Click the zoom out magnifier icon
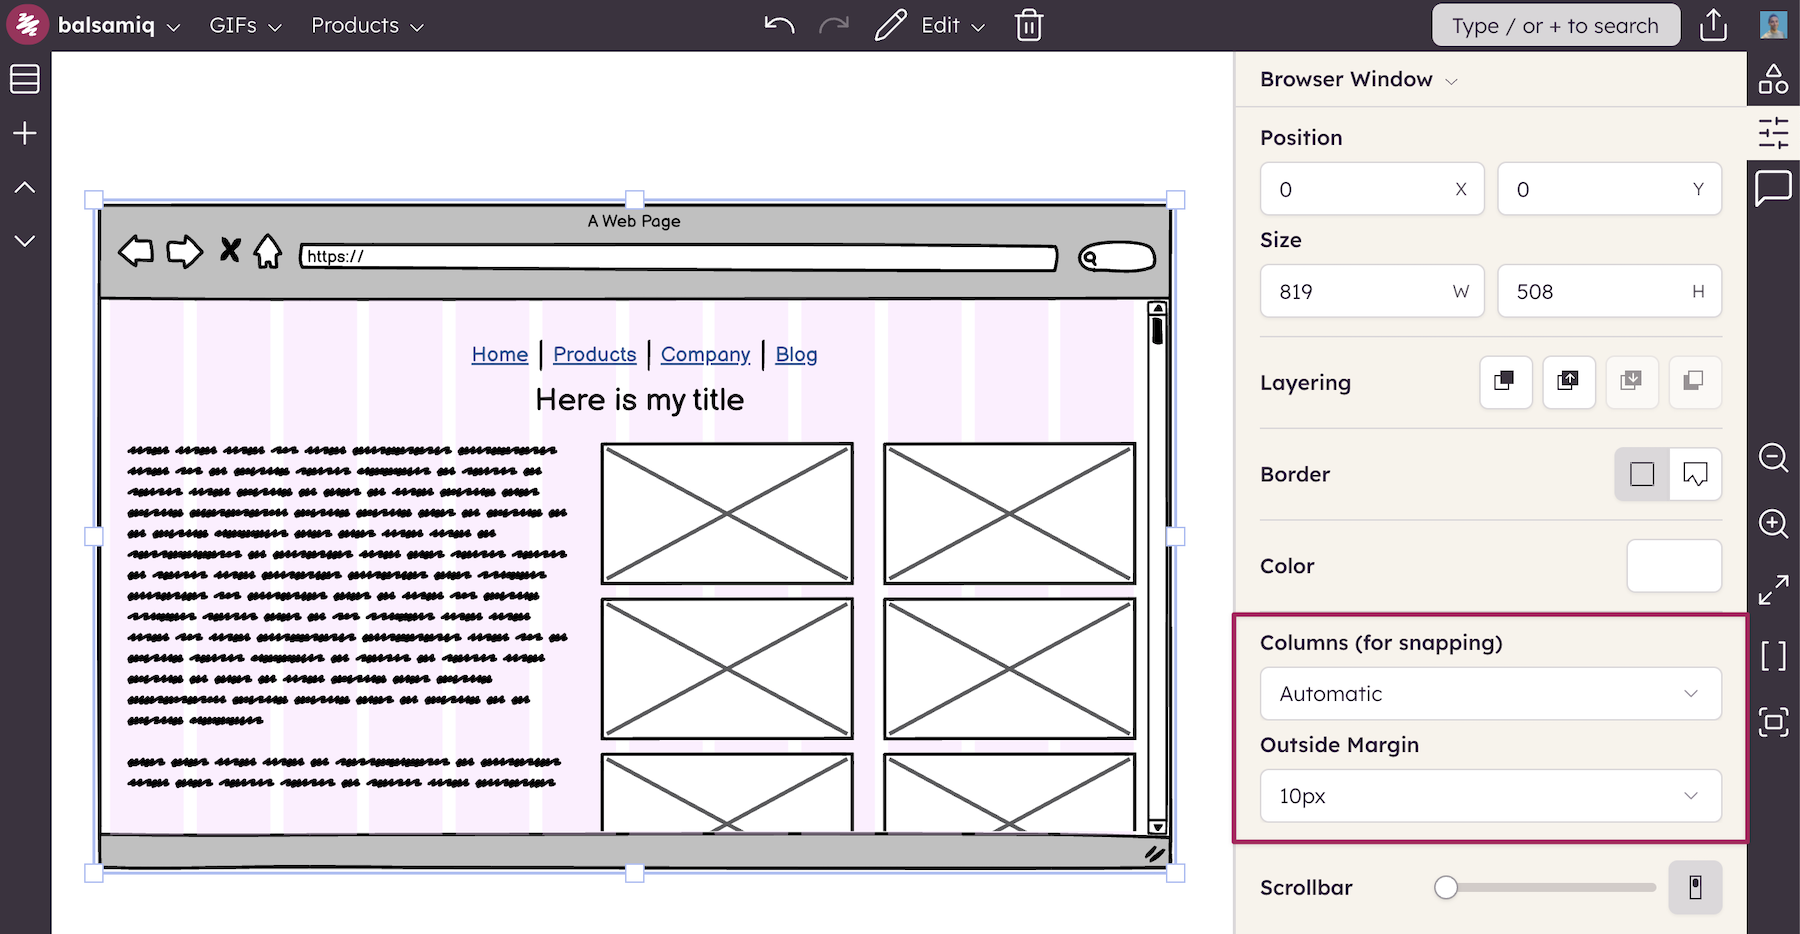 (1773, 458)
